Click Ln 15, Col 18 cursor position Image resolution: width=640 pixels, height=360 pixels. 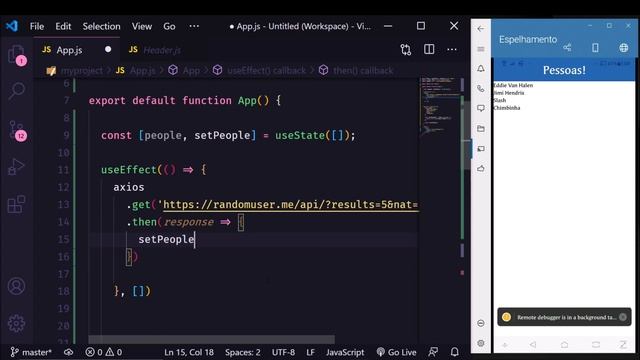coord(189,352)
